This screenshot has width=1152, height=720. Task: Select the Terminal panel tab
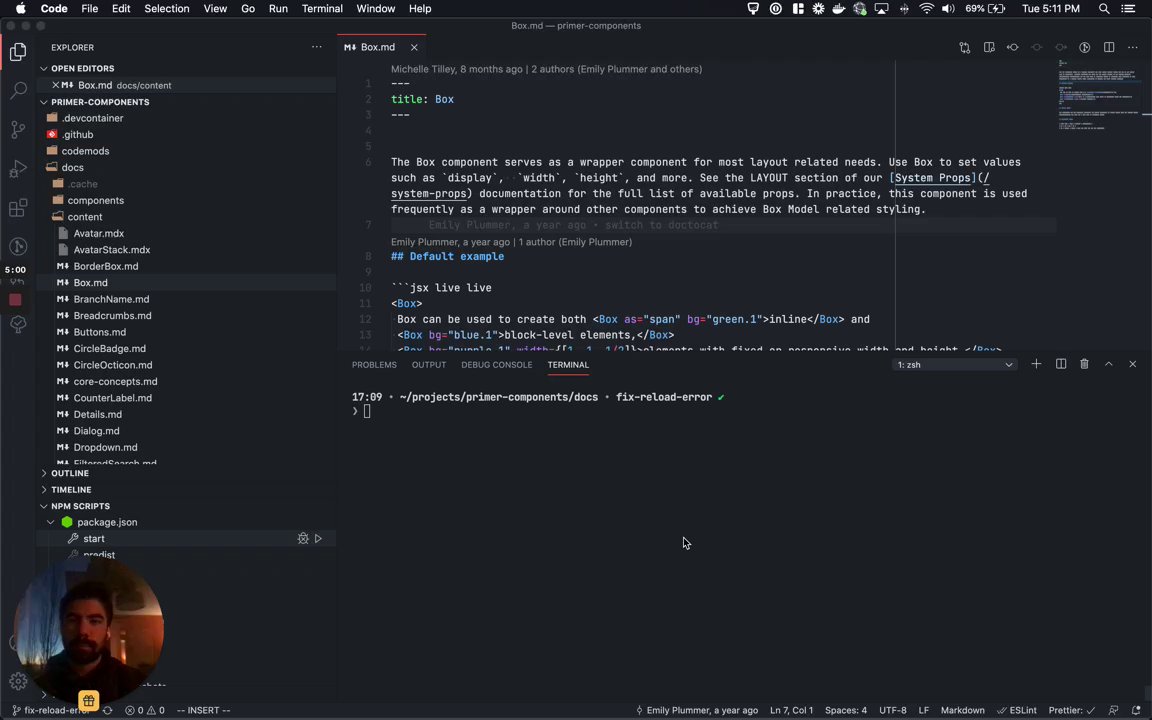pos(568,364)
